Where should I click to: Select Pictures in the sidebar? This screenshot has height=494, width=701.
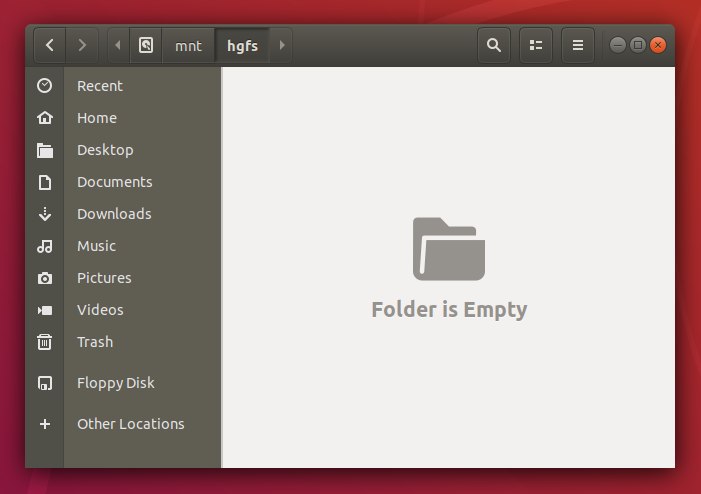pyautogui.click(x=104, y=278)
